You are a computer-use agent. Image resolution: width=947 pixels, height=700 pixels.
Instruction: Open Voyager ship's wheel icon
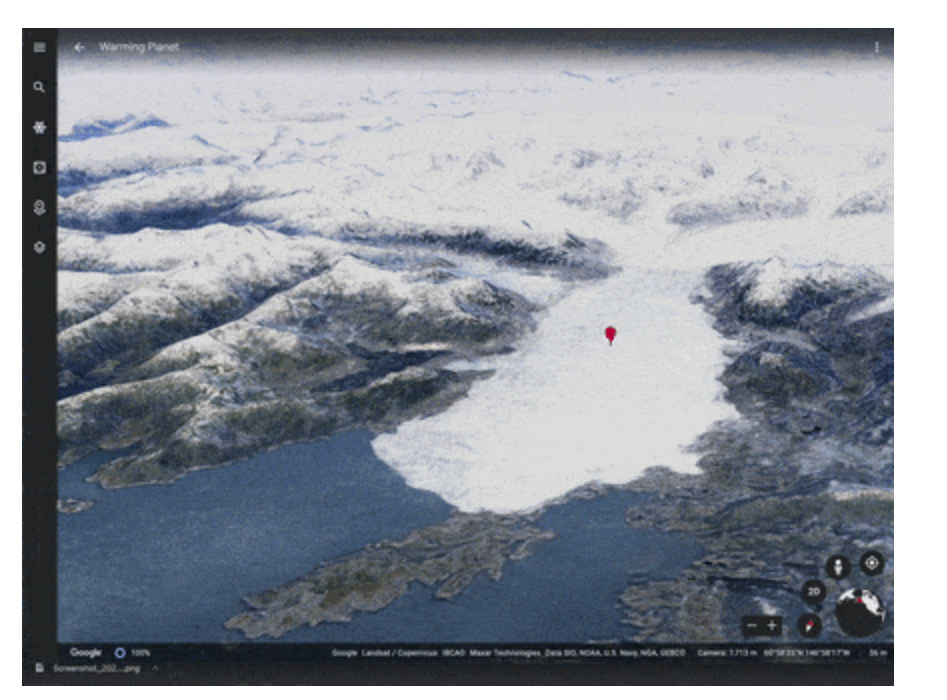coord(39,128)
